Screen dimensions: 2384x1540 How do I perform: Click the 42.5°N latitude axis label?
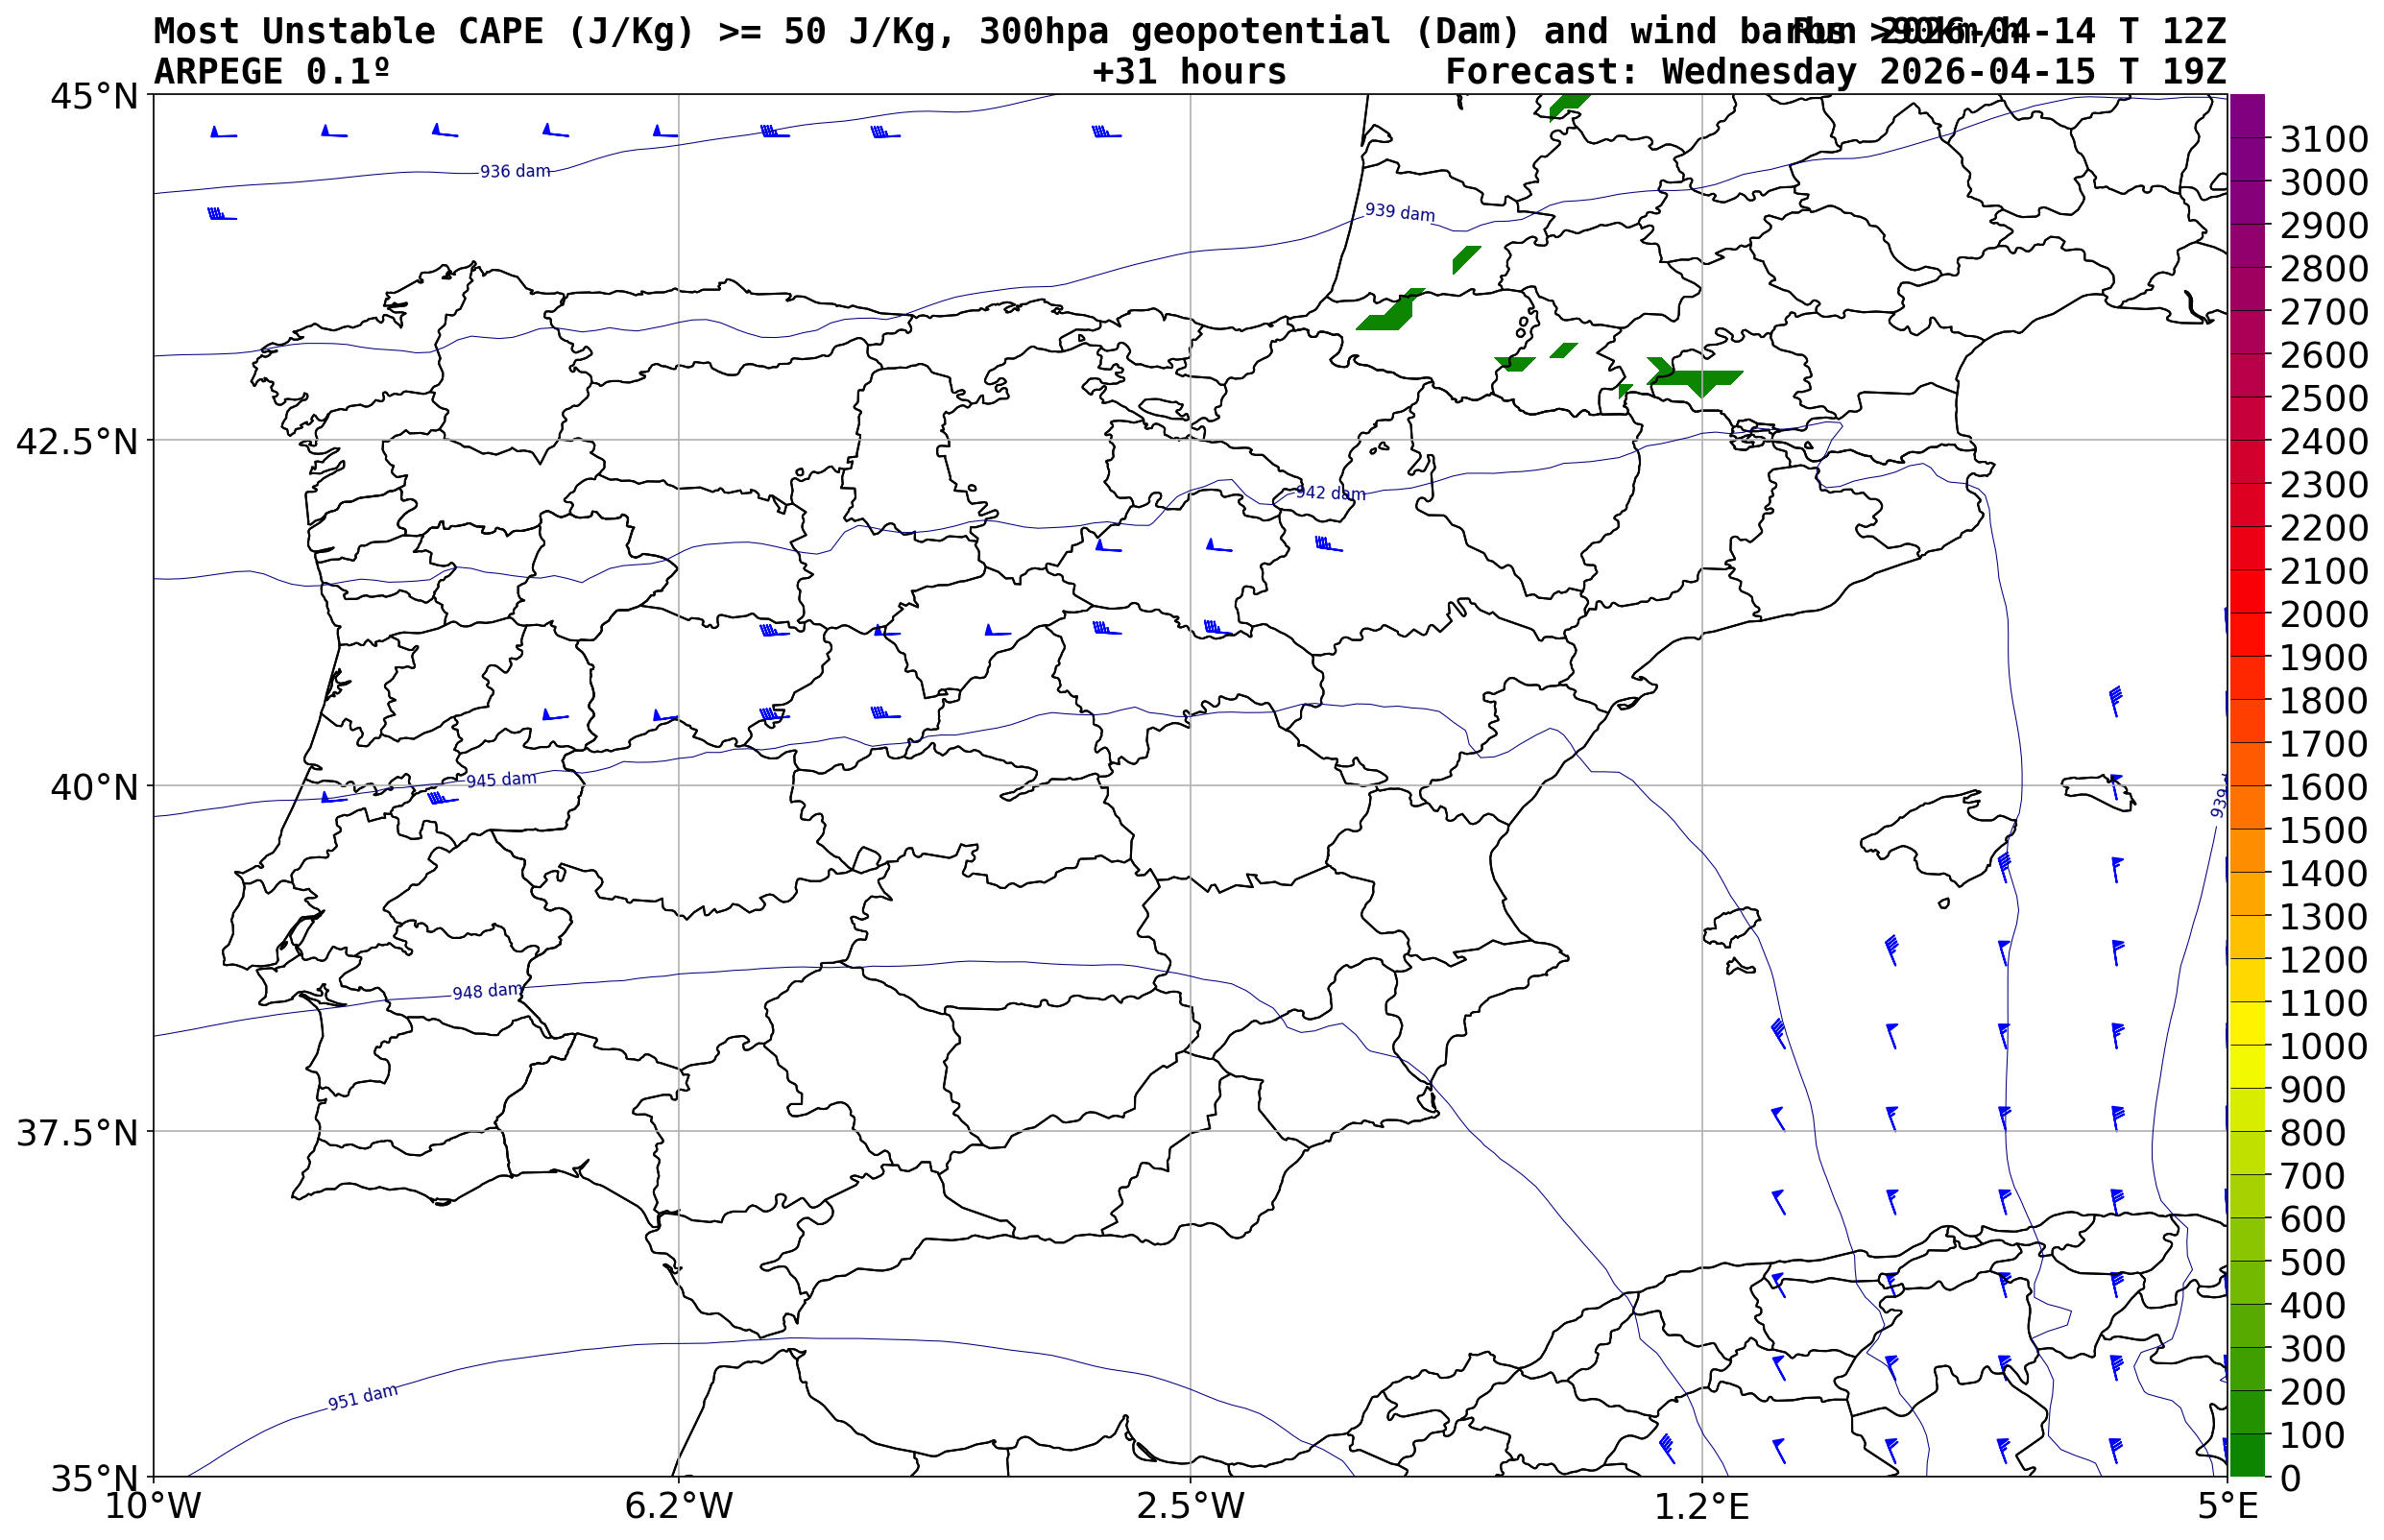[x=76, y=441]
